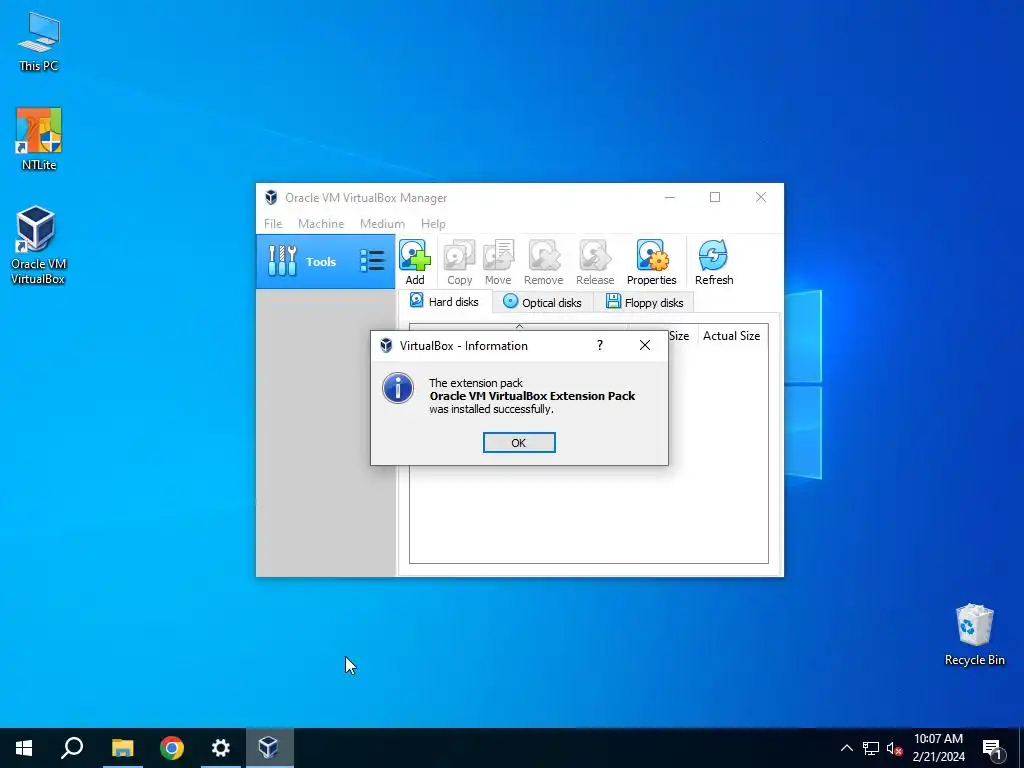The width and height of the screenshot is (1024, 768).
Task: Click the question mark help button in dialog
Action: point(600,345)
